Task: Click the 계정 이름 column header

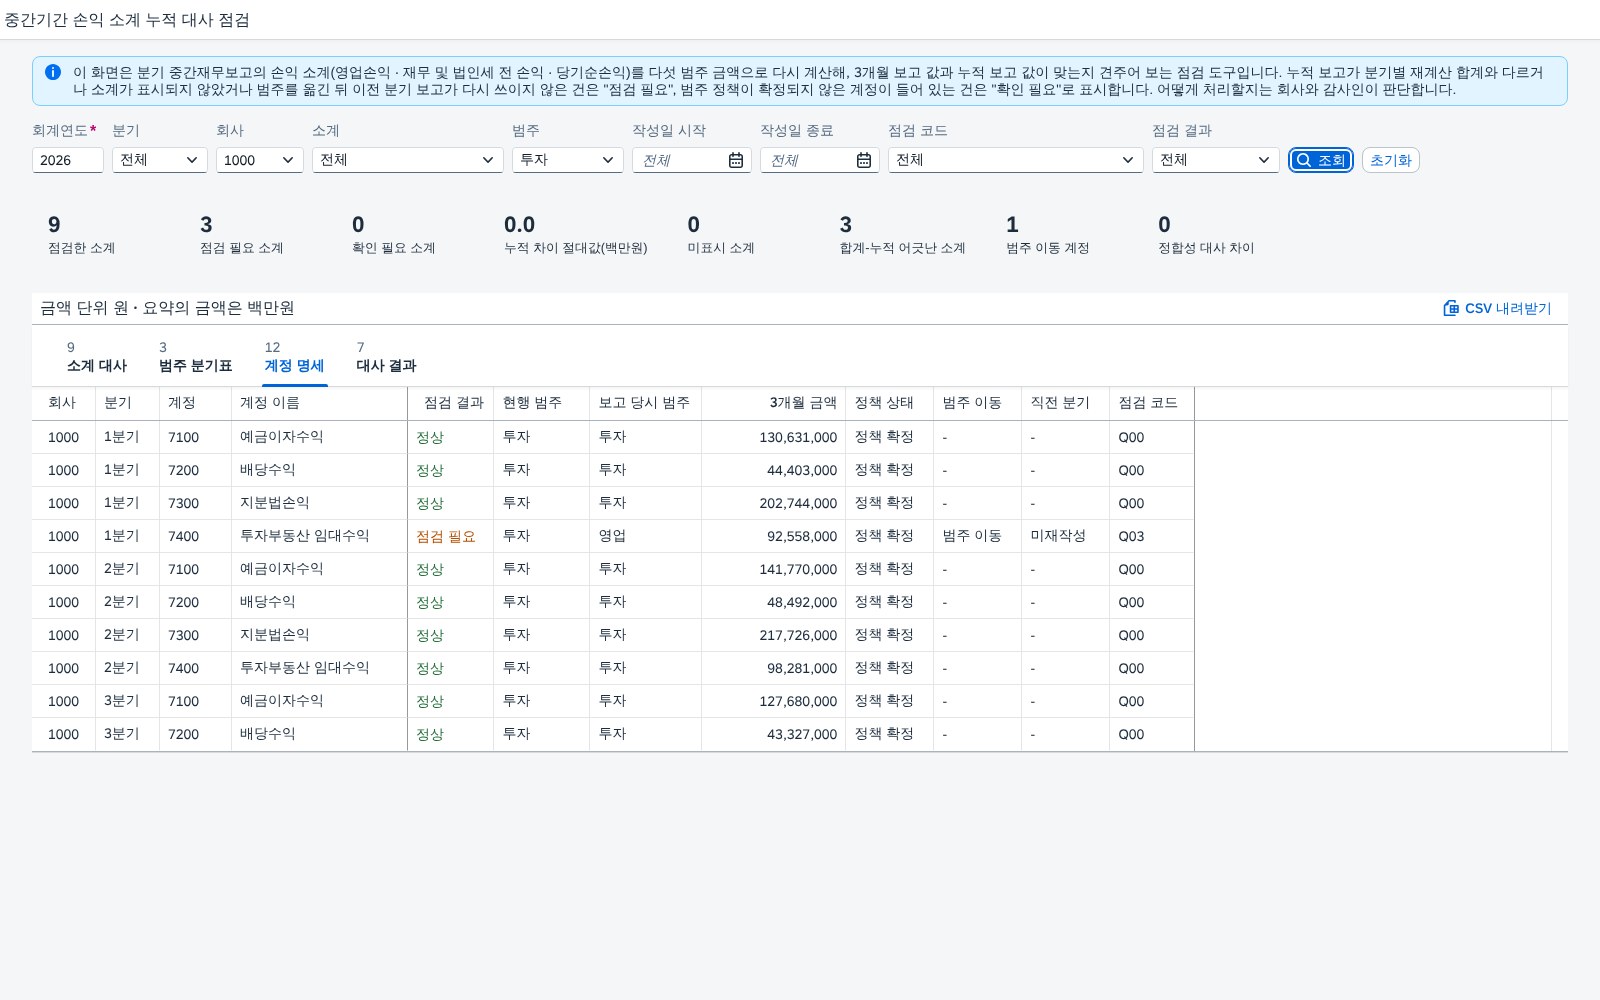Action: pos(319,403)
